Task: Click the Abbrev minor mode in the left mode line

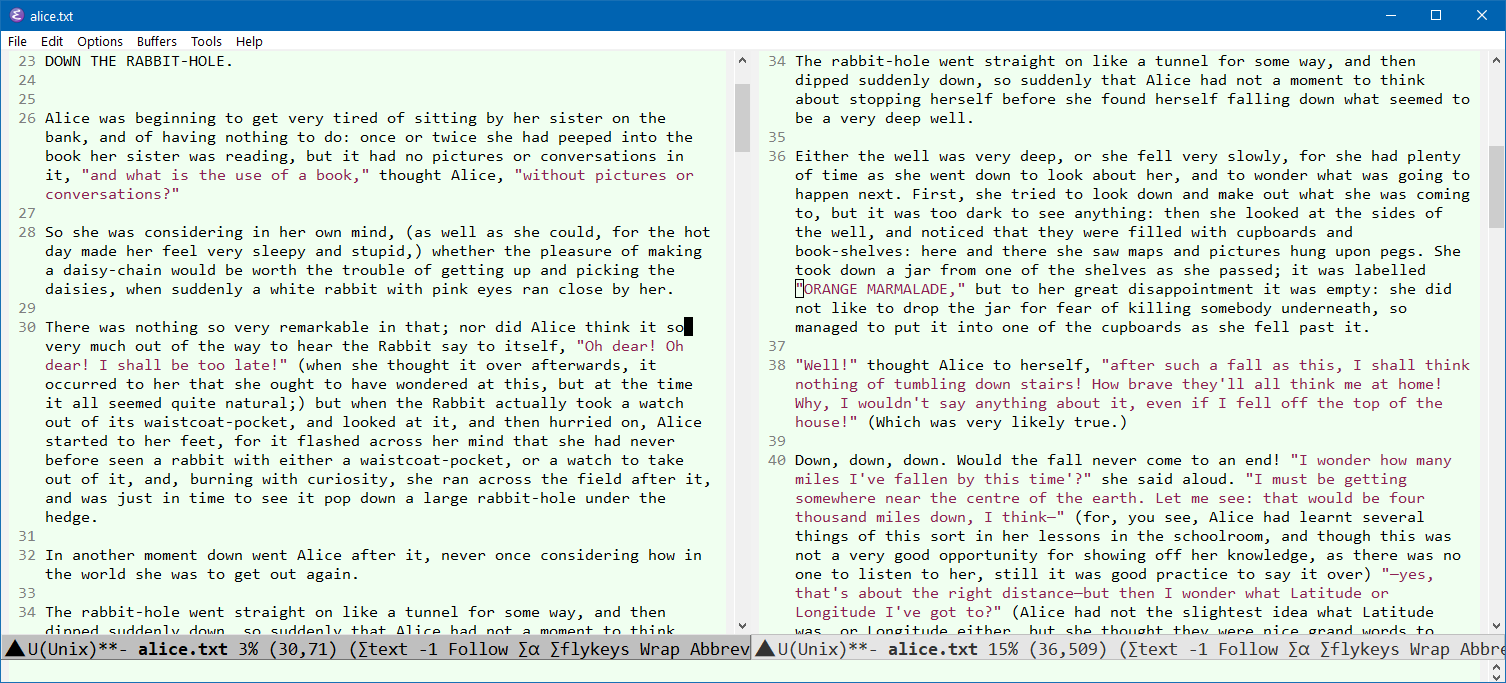Action: 720,649
